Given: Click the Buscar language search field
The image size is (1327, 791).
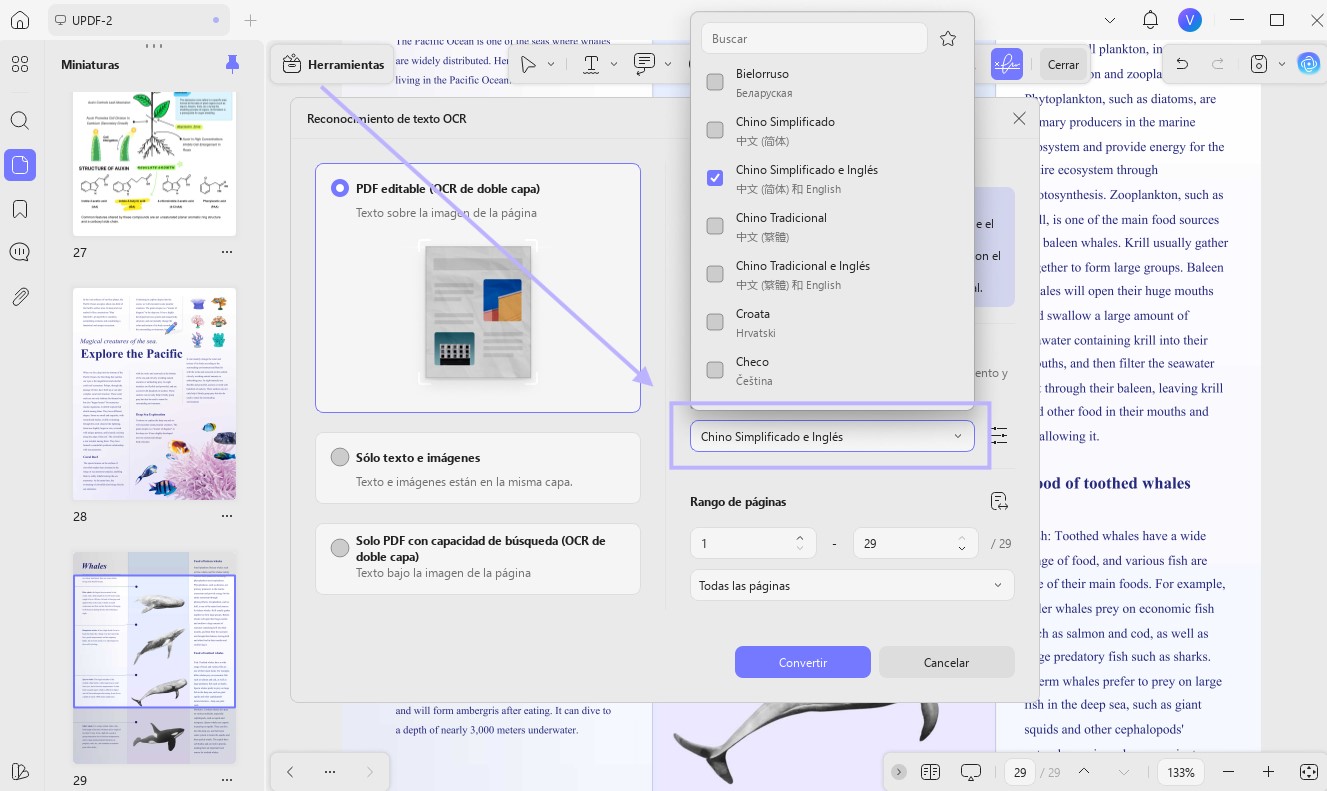Looking at the screenshot, I should 814,39.
